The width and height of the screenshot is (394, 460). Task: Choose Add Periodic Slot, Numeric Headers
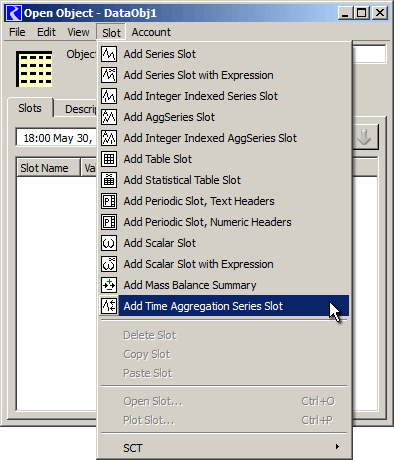click(x=224, y=222)
